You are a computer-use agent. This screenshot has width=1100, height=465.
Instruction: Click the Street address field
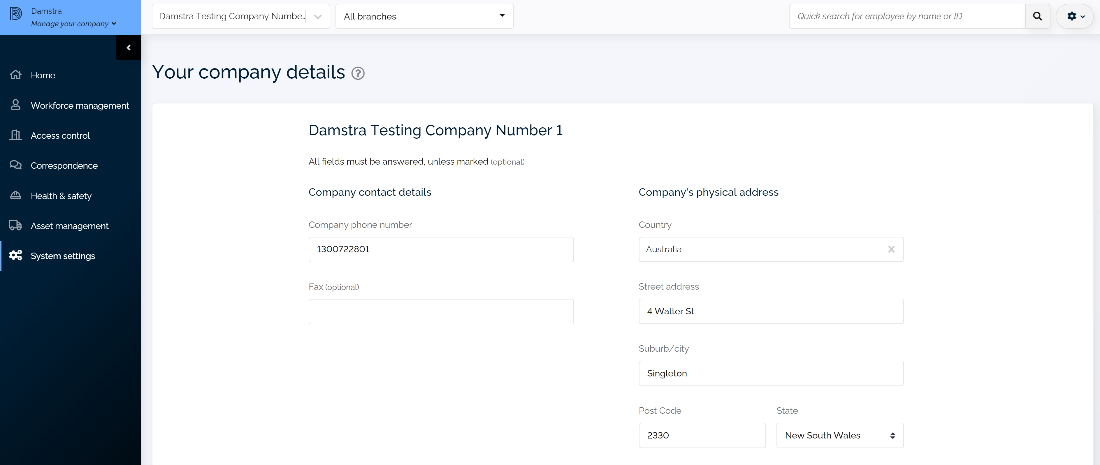click(x=771, y=311)
